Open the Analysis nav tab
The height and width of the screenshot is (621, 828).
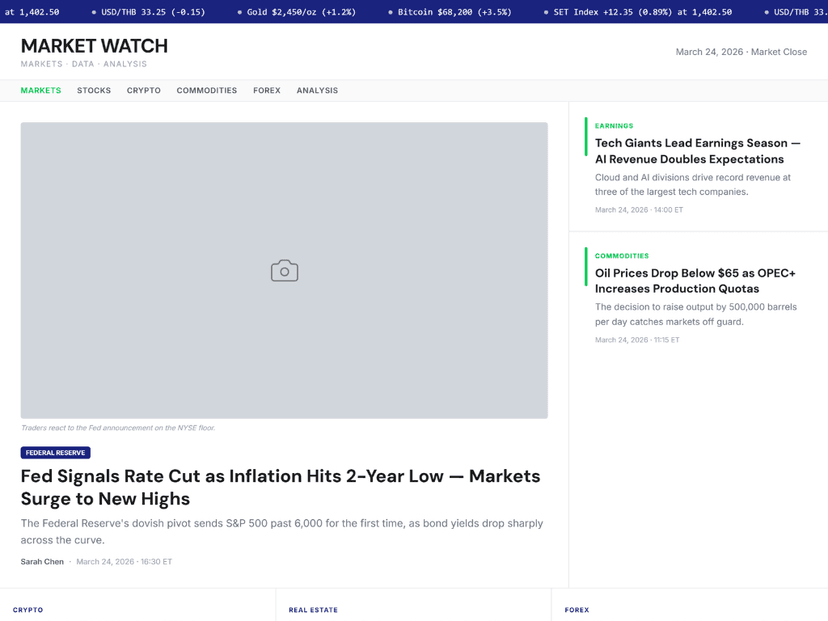pos(317,90)
